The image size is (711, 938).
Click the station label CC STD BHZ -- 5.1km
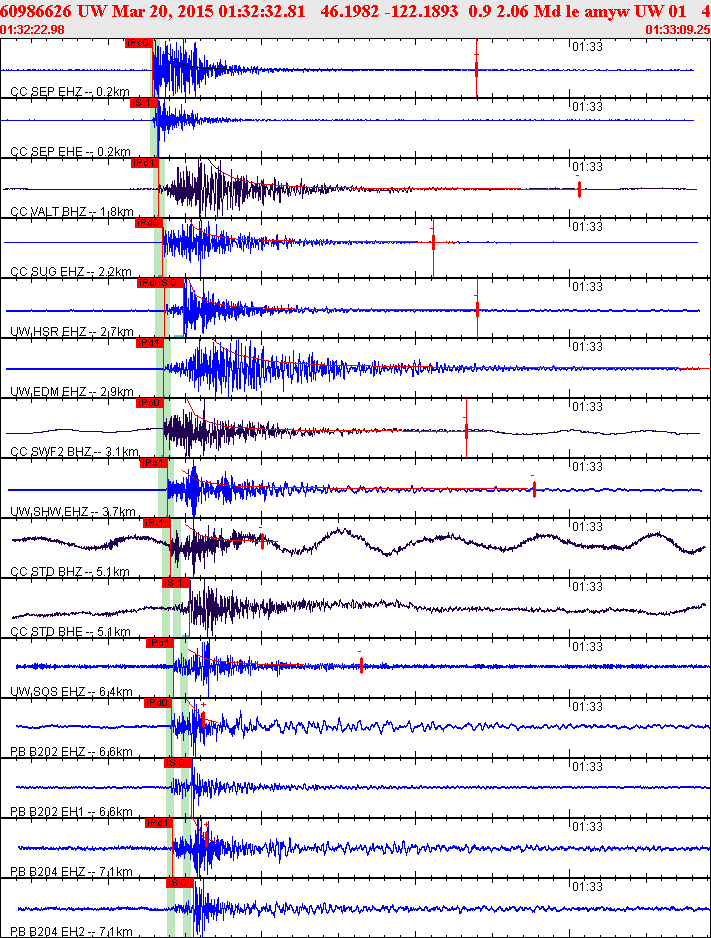click(x=70, y=571)
